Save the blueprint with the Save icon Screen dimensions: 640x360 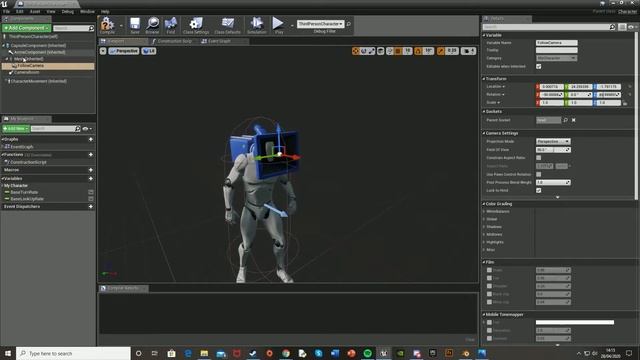click(135, 25)
